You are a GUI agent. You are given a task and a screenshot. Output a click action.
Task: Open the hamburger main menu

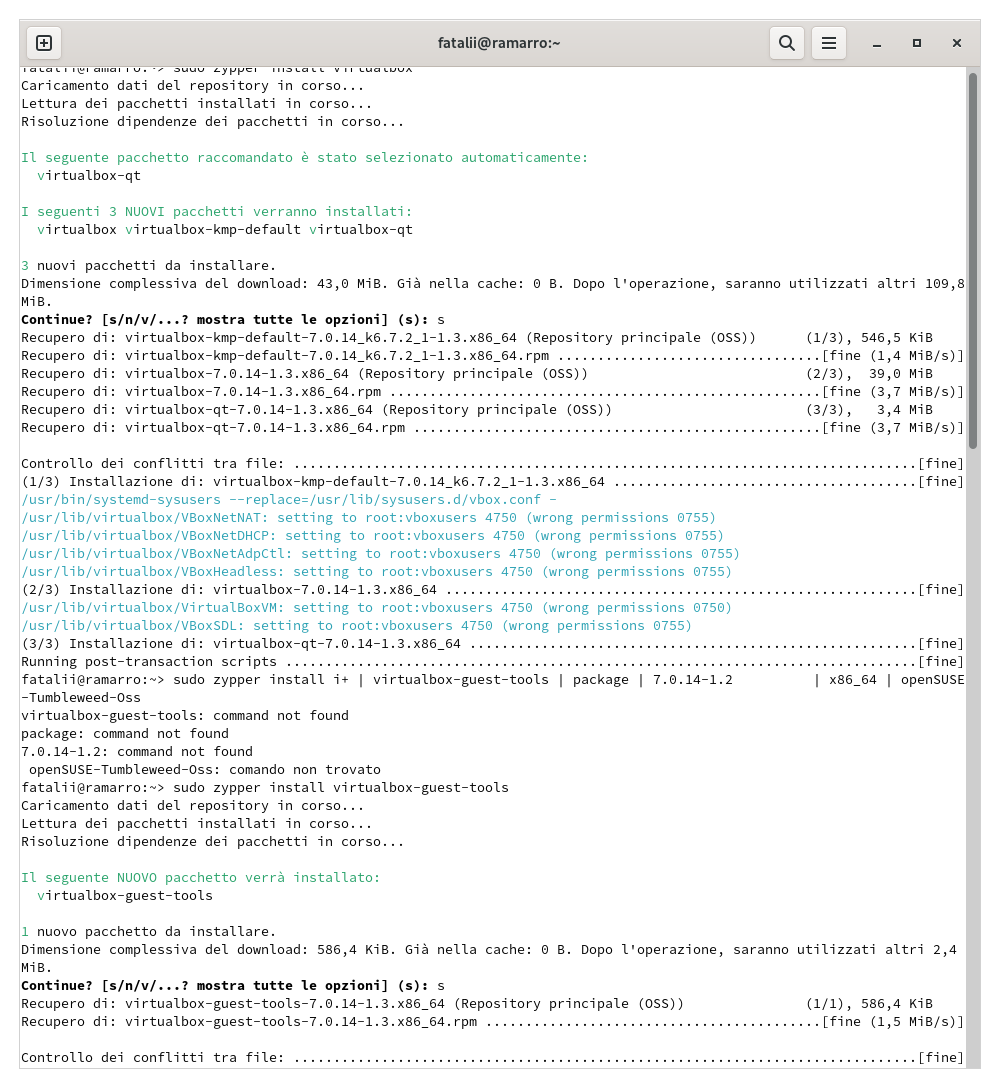pos(829,43)
